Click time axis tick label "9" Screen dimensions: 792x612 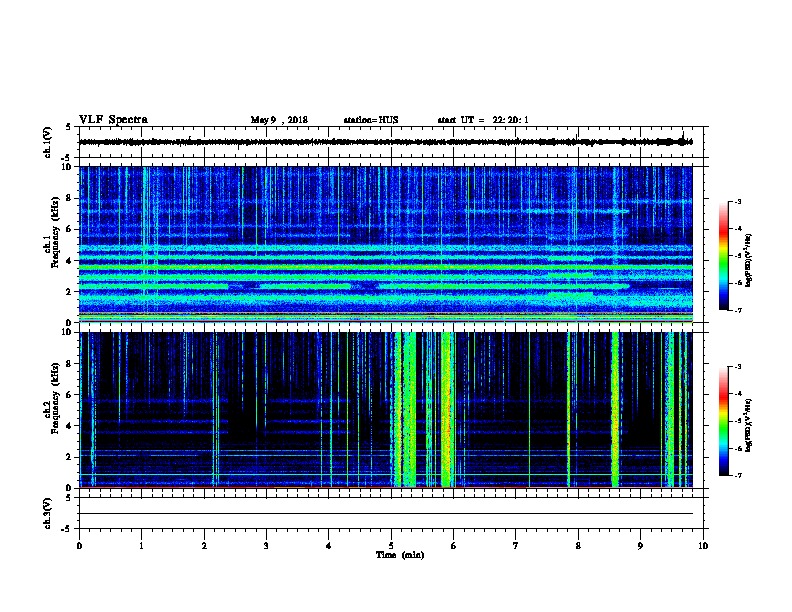[x=640, y=545]
